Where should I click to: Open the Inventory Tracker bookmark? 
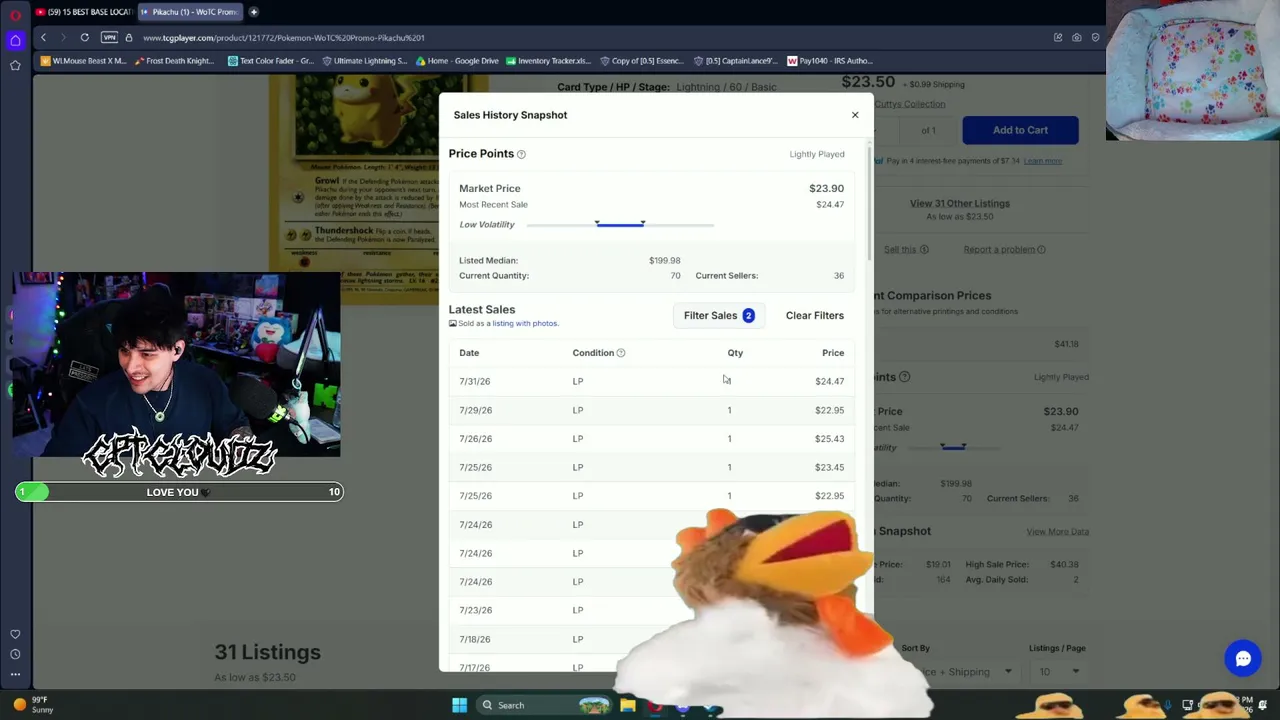(x=549, y=61)
